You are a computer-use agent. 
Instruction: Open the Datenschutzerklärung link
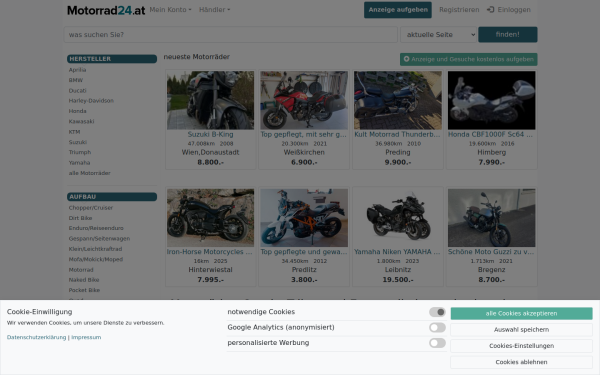(x=36, y=337)
